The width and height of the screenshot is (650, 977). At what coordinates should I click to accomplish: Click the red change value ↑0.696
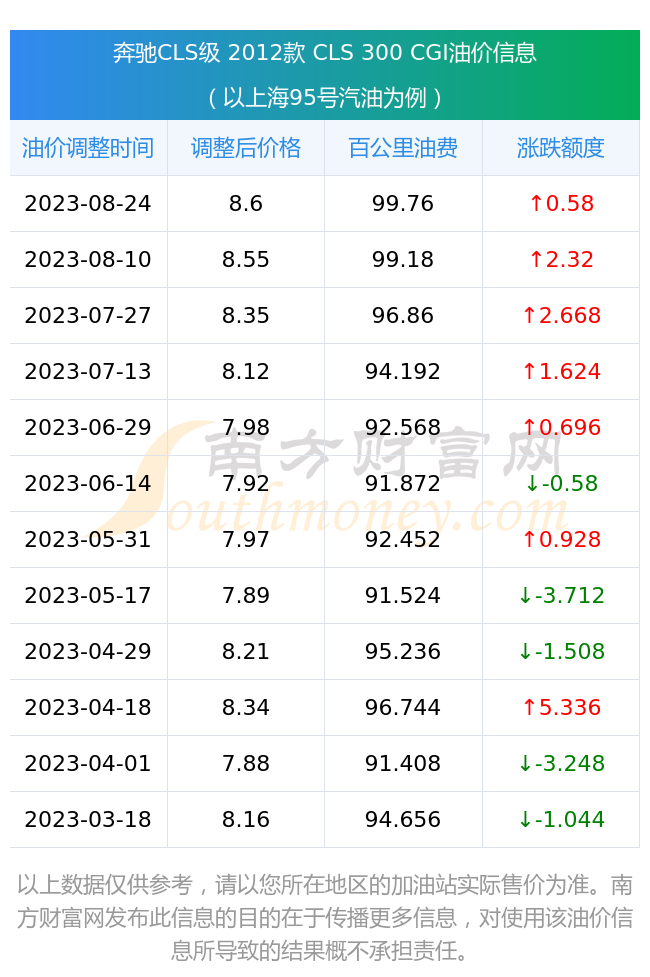point(561,427)
